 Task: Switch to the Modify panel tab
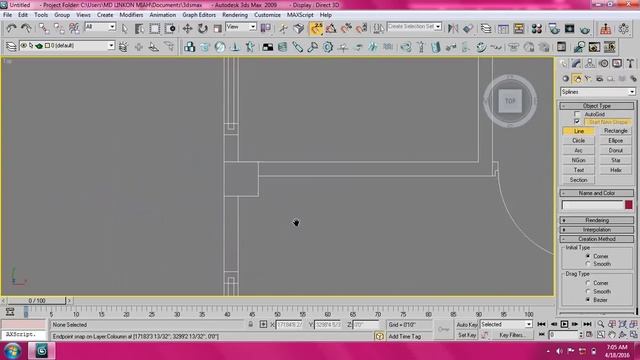[x=576, y=63]
